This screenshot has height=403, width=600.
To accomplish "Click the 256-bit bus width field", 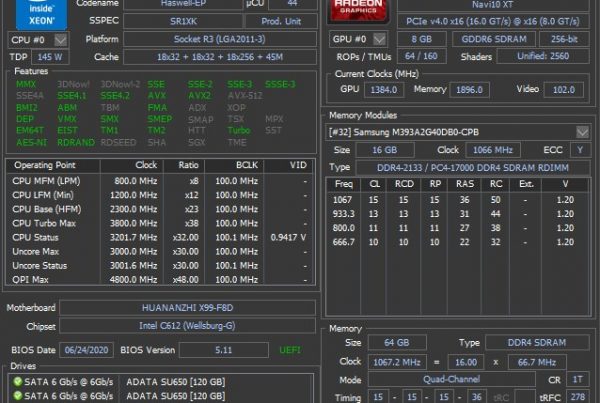I will 564,39.
